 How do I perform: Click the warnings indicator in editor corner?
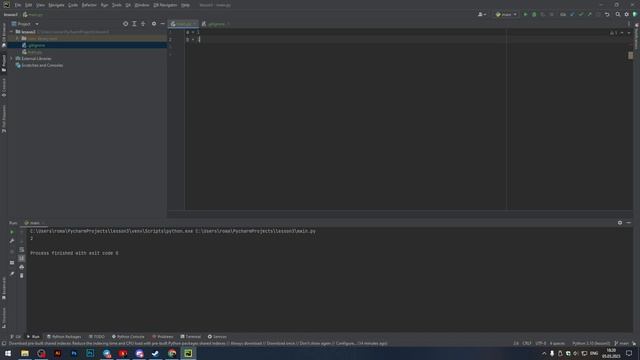[x=613, y=33]
